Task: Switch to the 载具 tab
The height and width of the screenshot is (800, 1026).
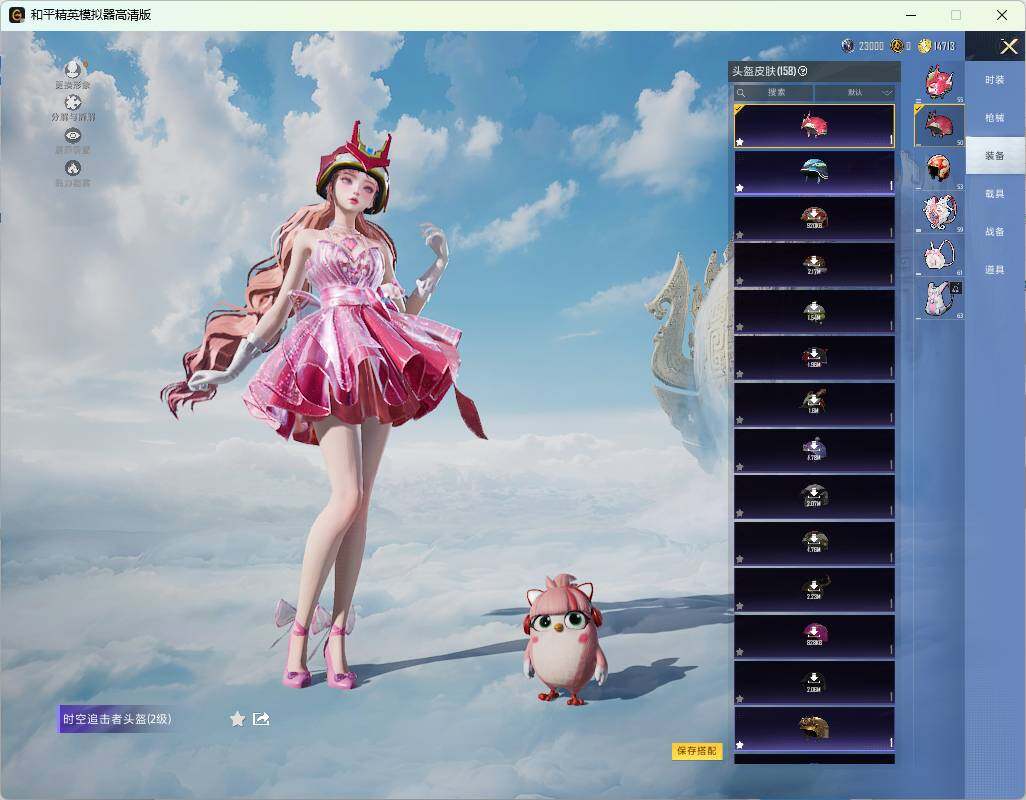Action: pyautogui.click(x=995, y=194)
